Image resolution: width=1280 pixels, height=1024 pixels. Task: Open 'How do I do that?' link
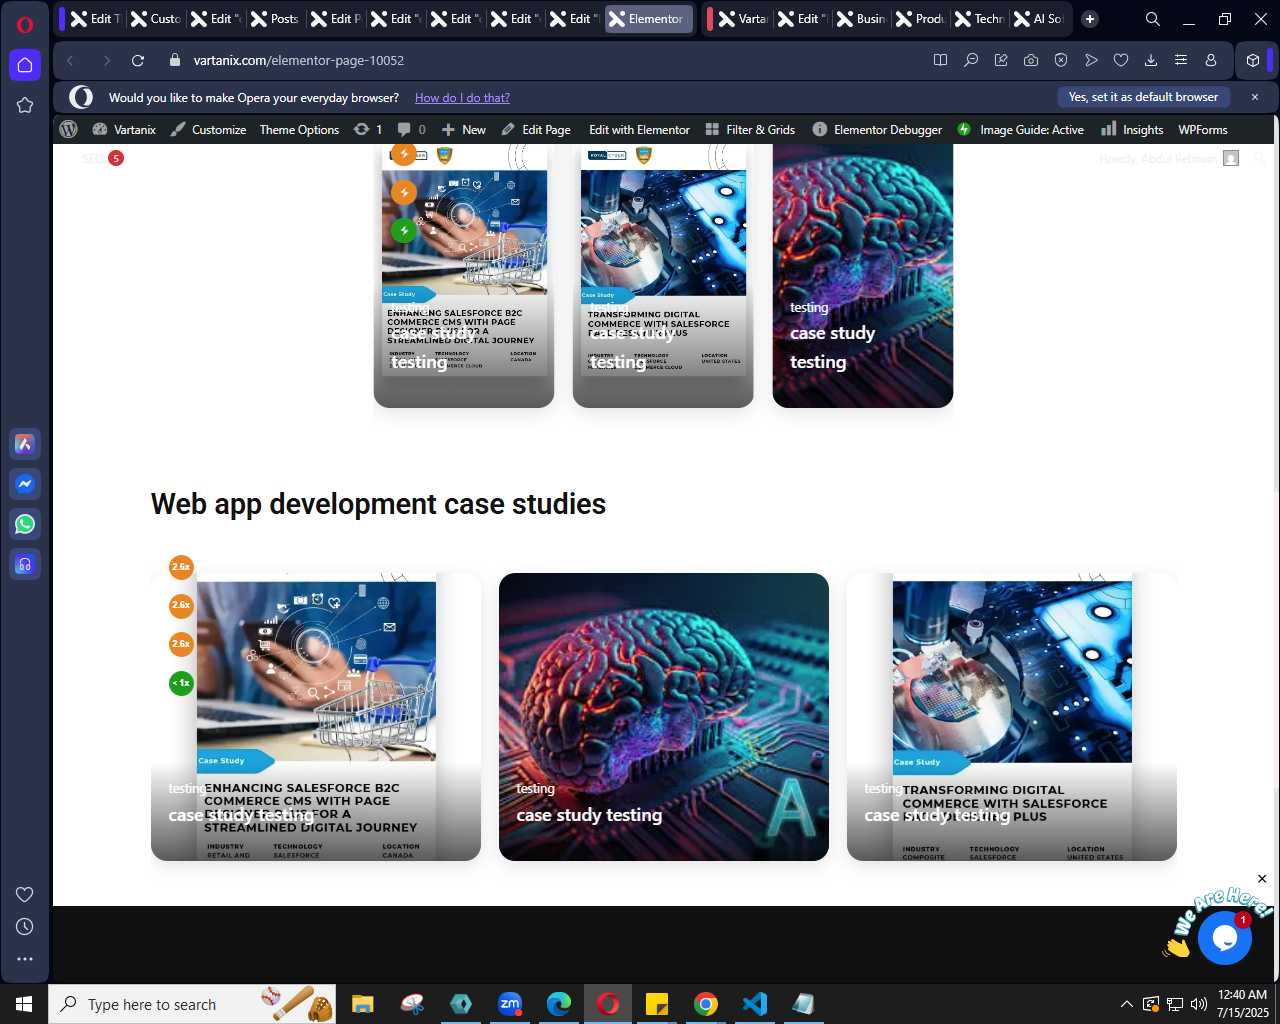pyautogui.click(x=462, y=98)
